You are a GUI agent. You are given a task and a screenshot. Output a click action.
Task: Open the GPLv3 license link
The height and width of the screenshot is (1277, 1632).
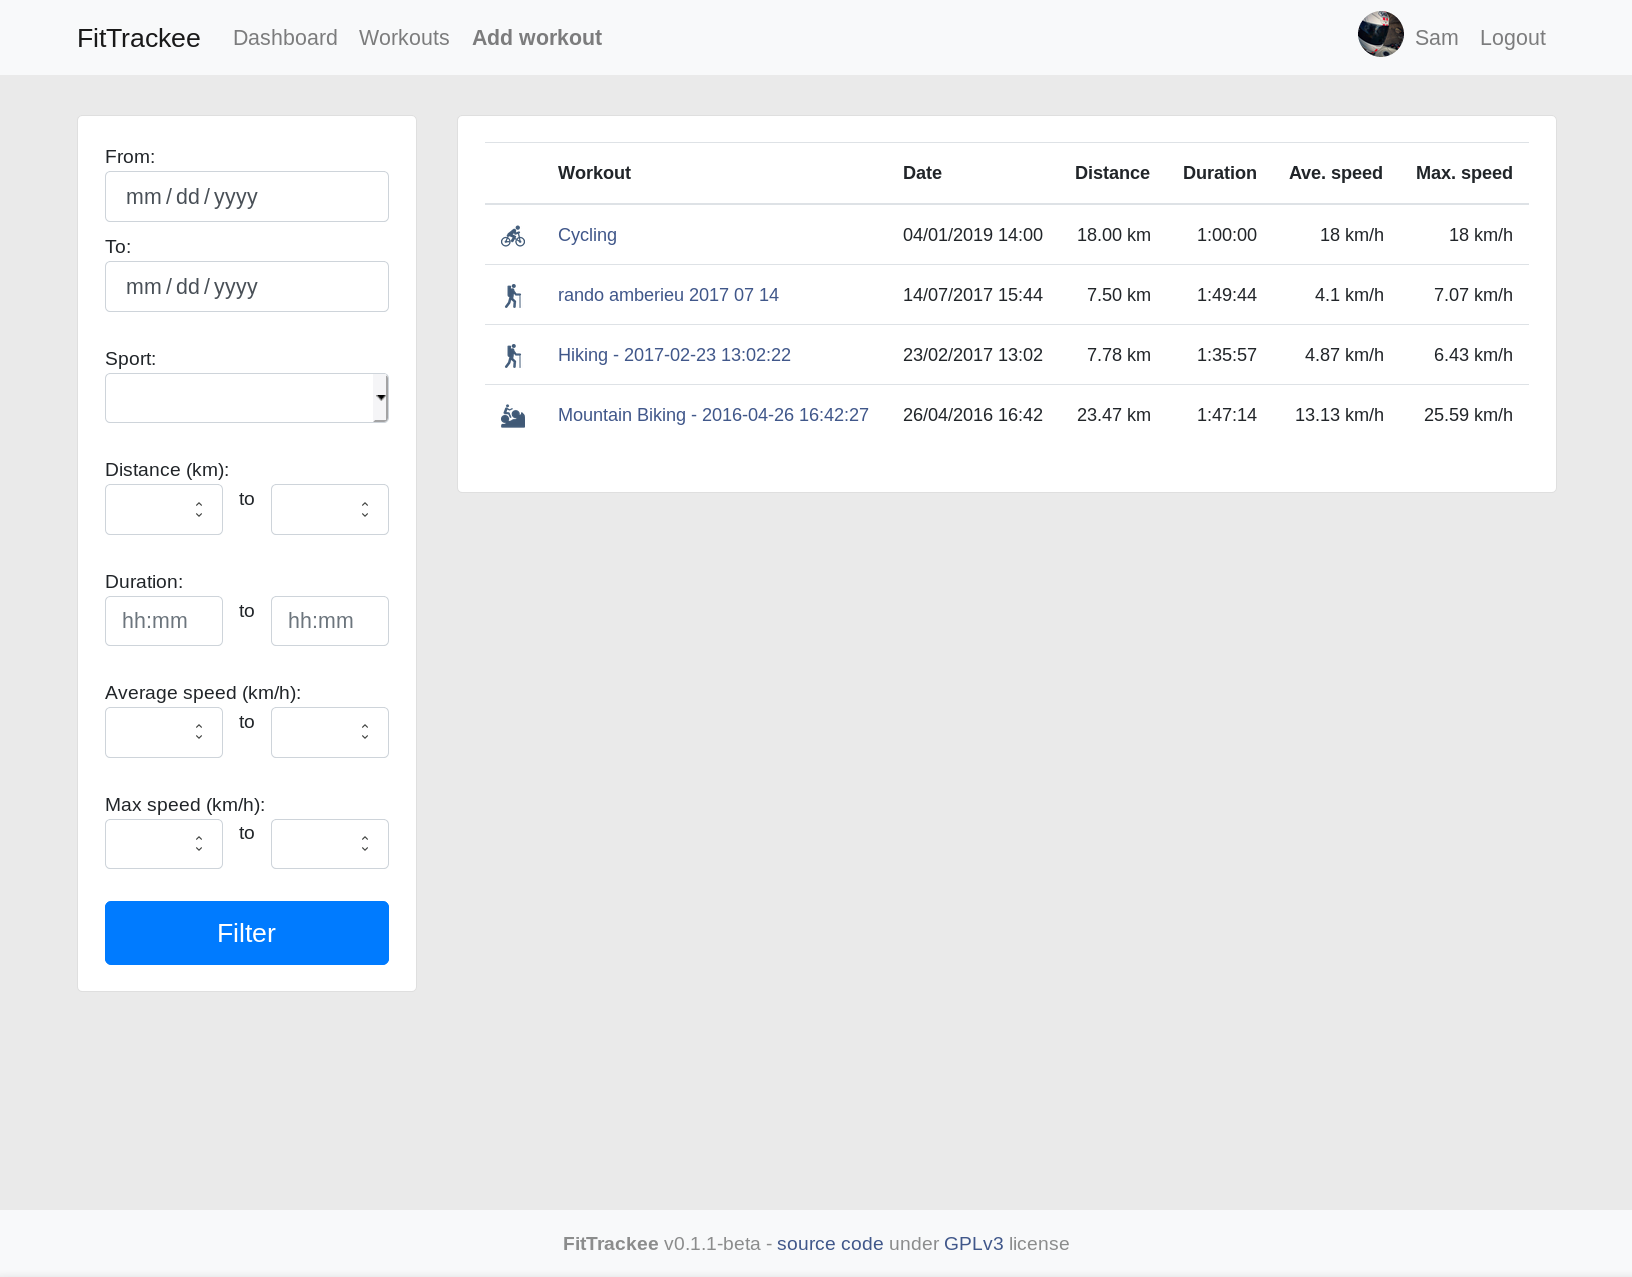(x=973, y=1244)
